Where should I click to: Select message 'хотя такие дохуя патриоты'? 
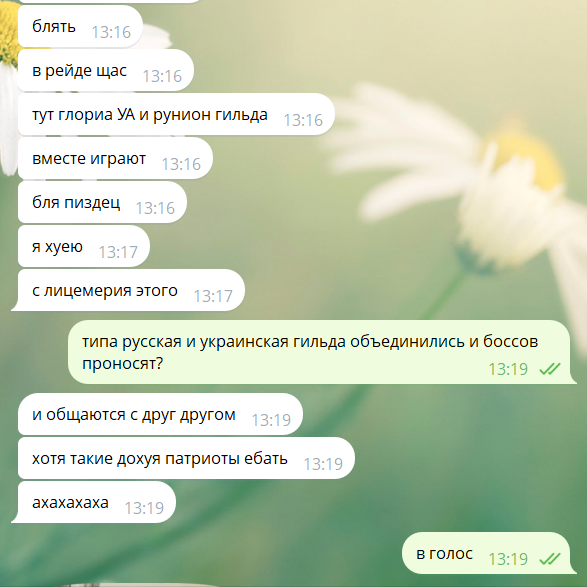(x=186, y=458)
